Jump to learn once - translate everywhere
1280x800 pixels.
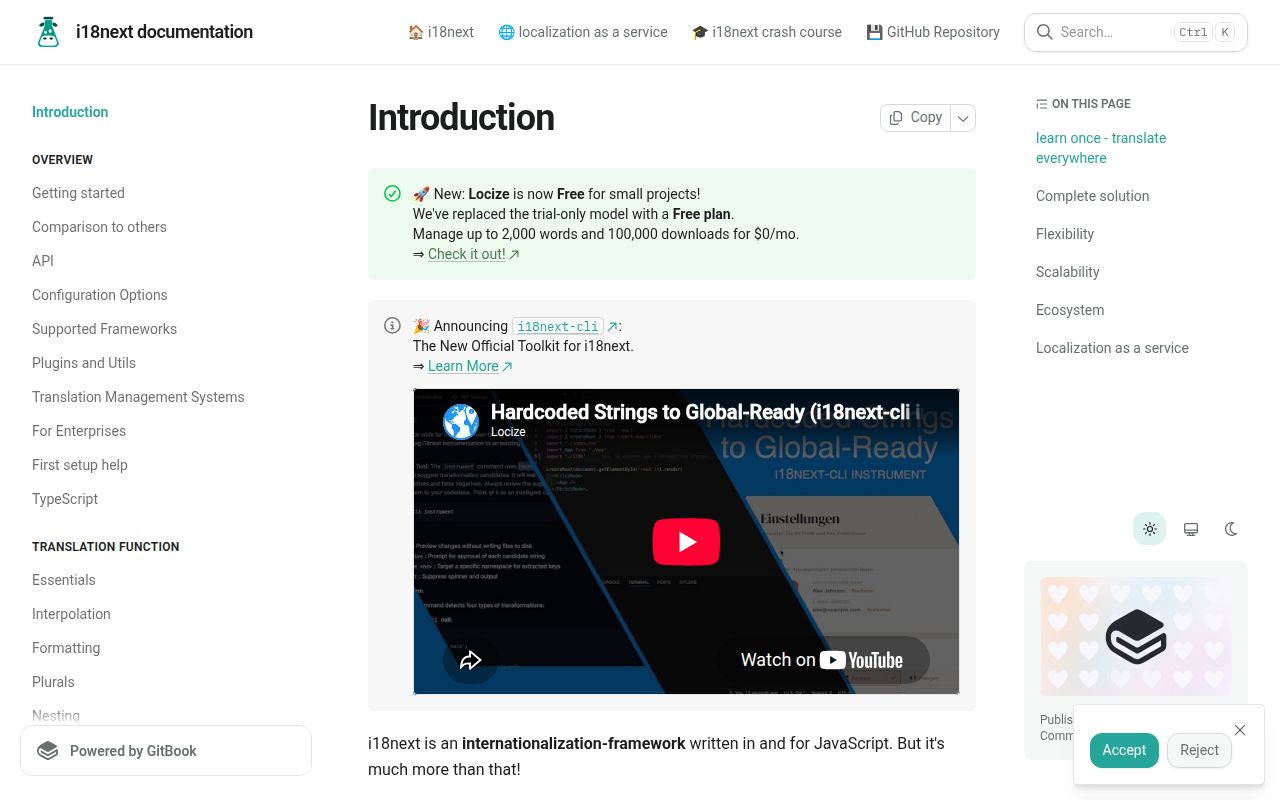pyautogui.click(x=1101, y=148)
